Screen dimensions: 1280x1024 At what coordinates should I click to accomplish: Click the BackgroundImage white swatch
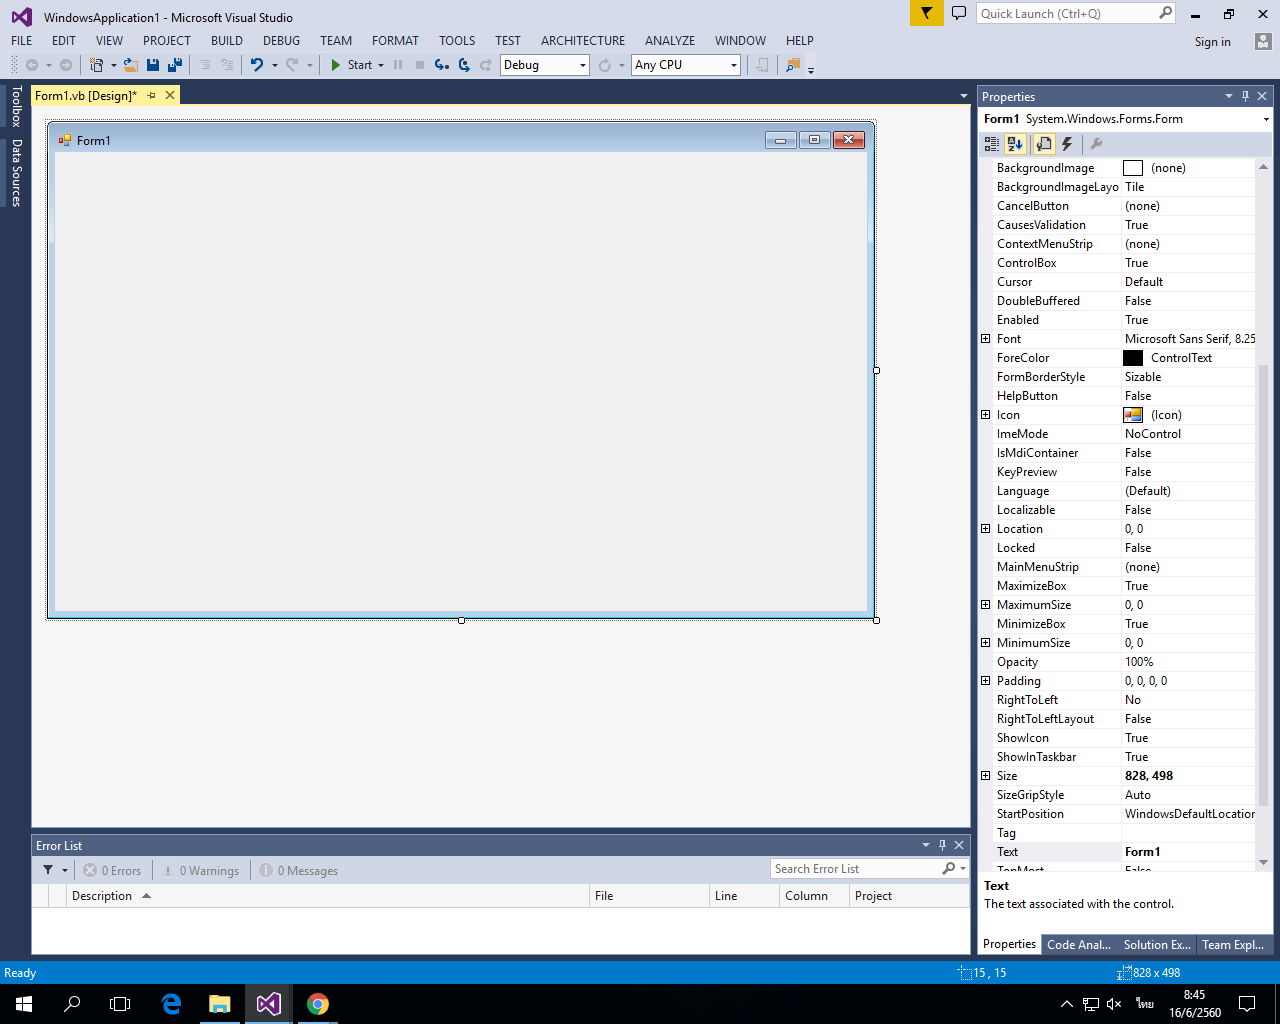point(1133,168)
